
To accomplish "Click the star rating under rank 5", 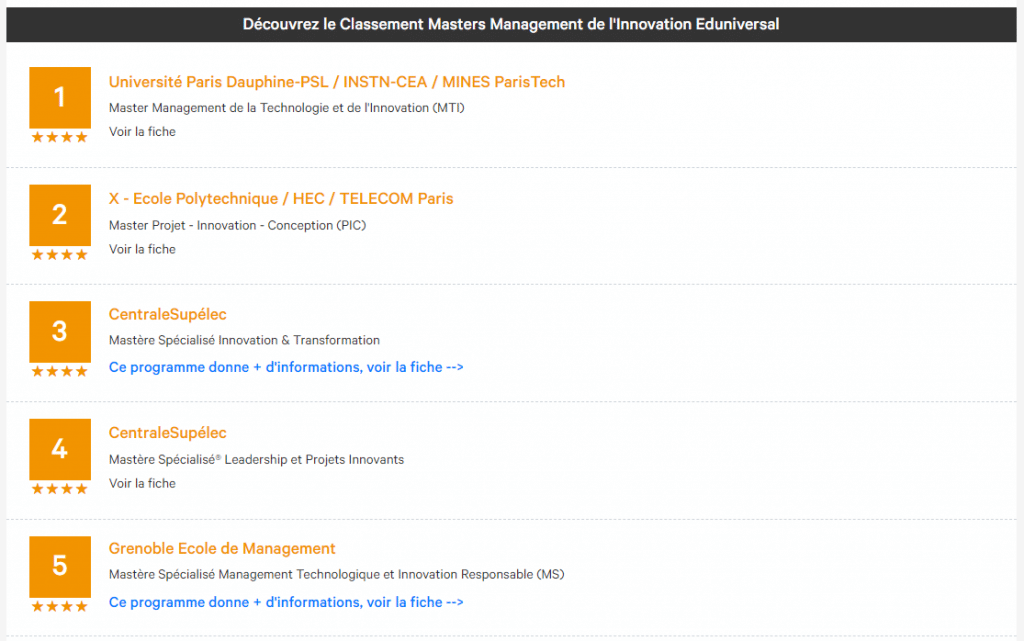I will point(59,605).
